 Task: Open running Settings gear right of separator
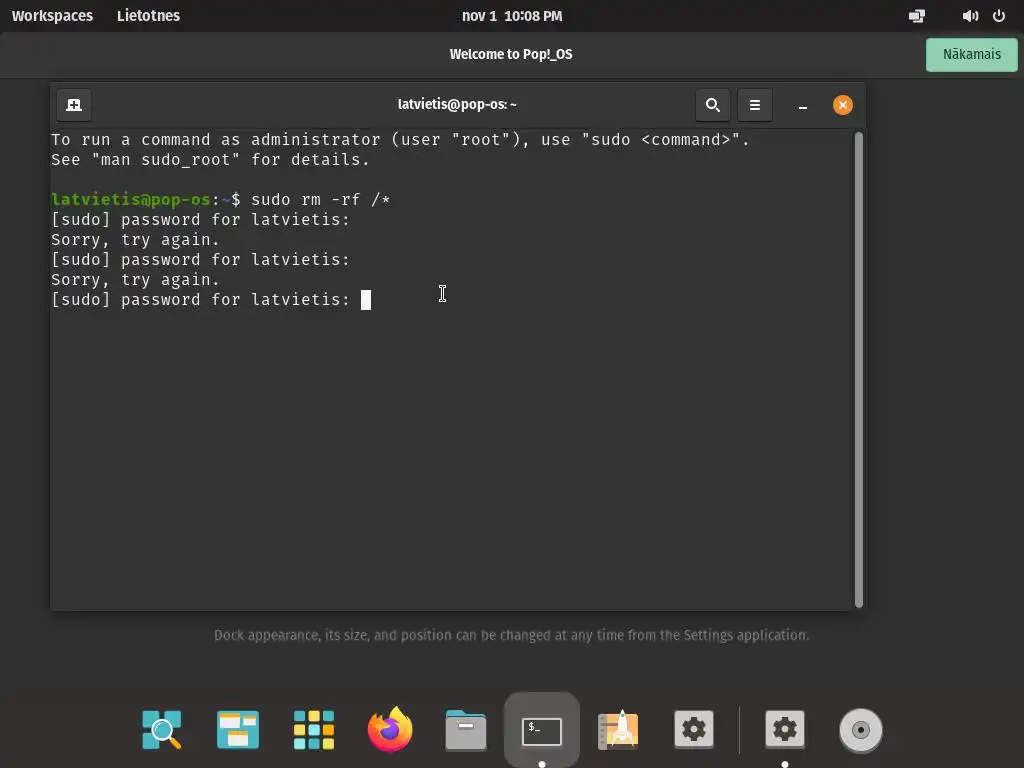click(784, 729)
